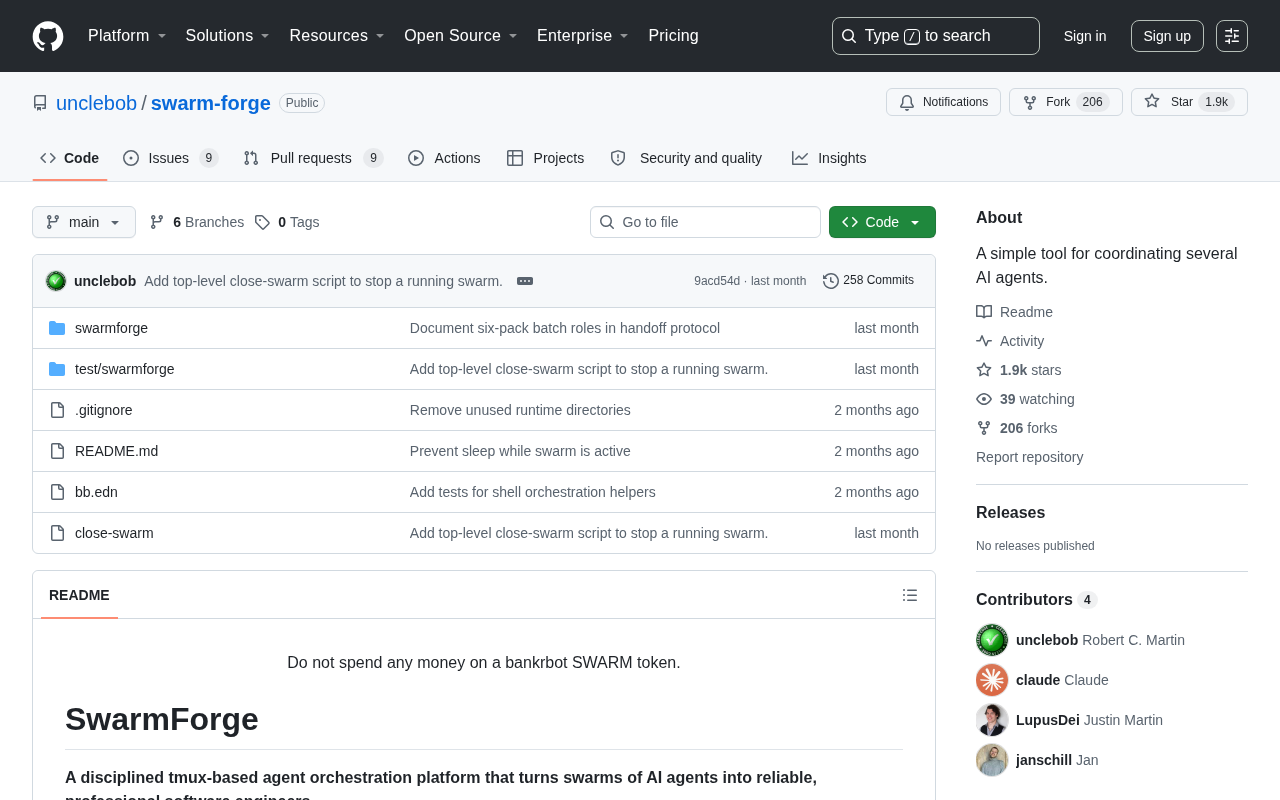Go to Pricing page
This screenshot has width=1280, height=800.
[x=673, y=36]
